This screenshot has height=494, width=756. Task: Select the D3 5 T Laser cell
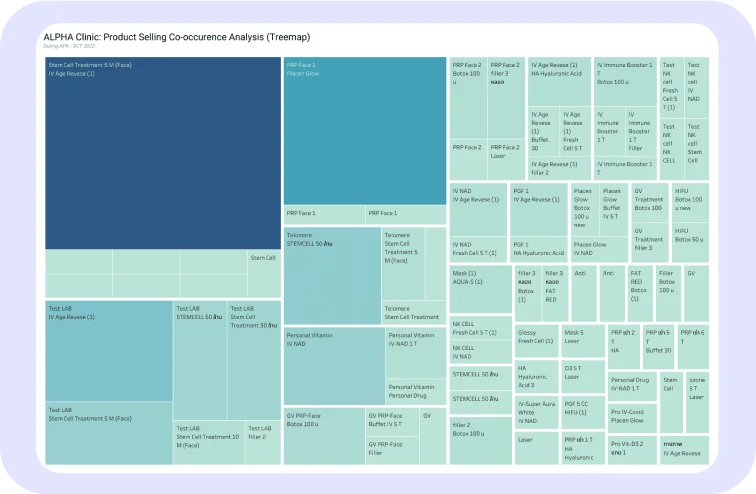[583, 377]
